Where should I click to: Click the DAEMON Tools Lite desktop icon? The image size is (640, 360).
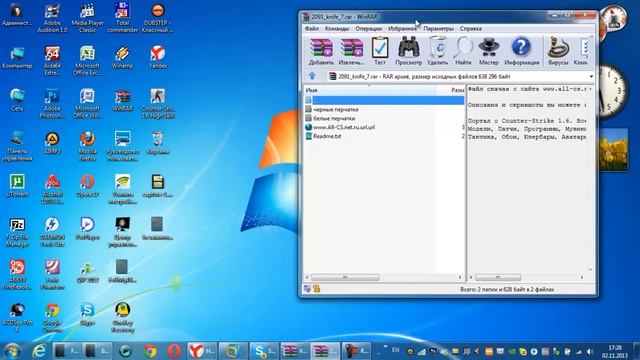(52, 232)
